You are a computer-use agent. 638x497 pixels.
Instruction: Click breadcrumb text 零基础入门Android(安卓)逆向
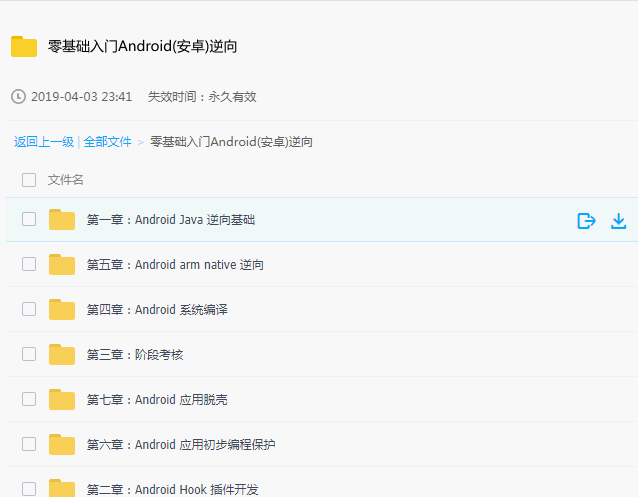point(232,142)
